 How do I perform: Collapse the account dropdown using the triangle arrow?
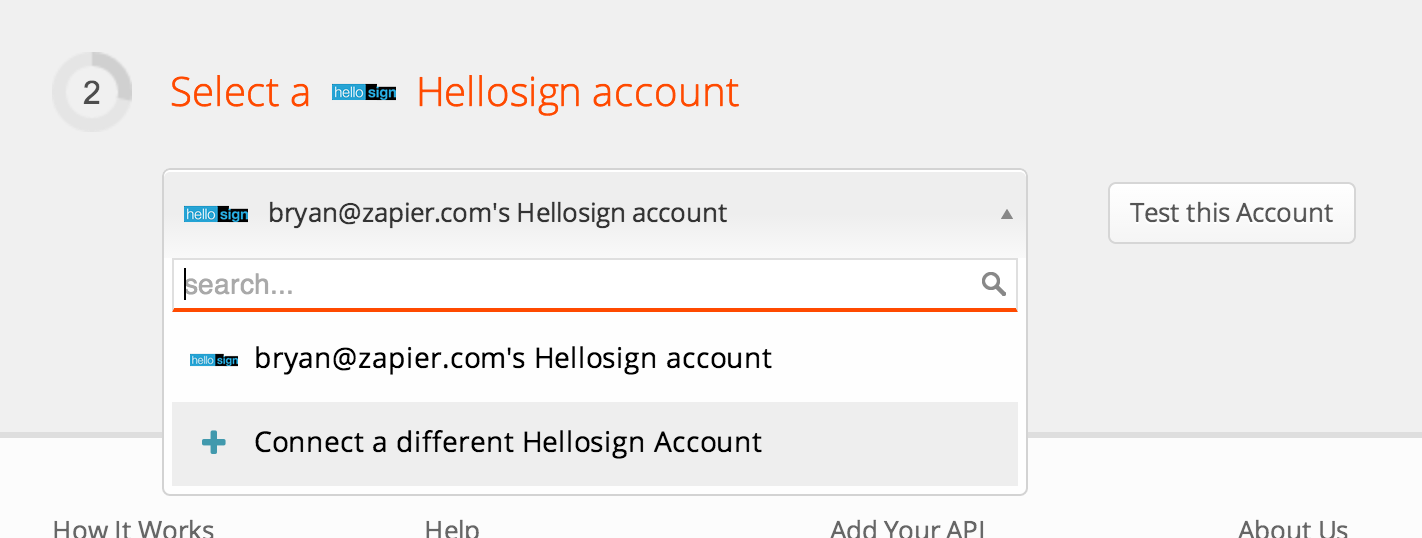(x=1007, y=213)
